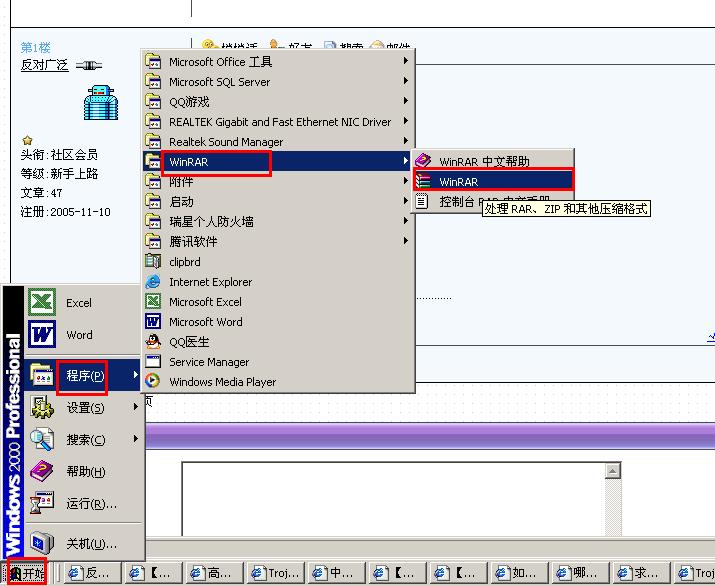Expand the 搜索(C) search submenu
The height and width of the screenshot is (586, 715).
(82, 439)
